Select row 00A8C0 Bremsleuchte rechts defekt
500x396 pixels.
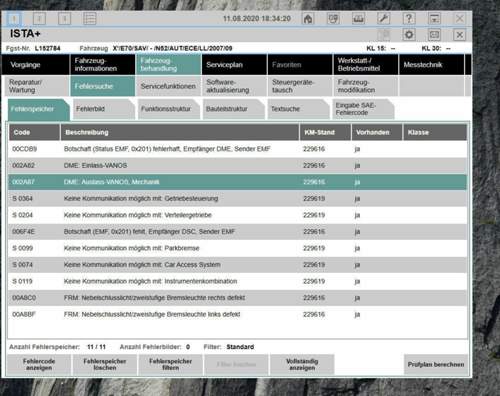click(x=237, y=298)
